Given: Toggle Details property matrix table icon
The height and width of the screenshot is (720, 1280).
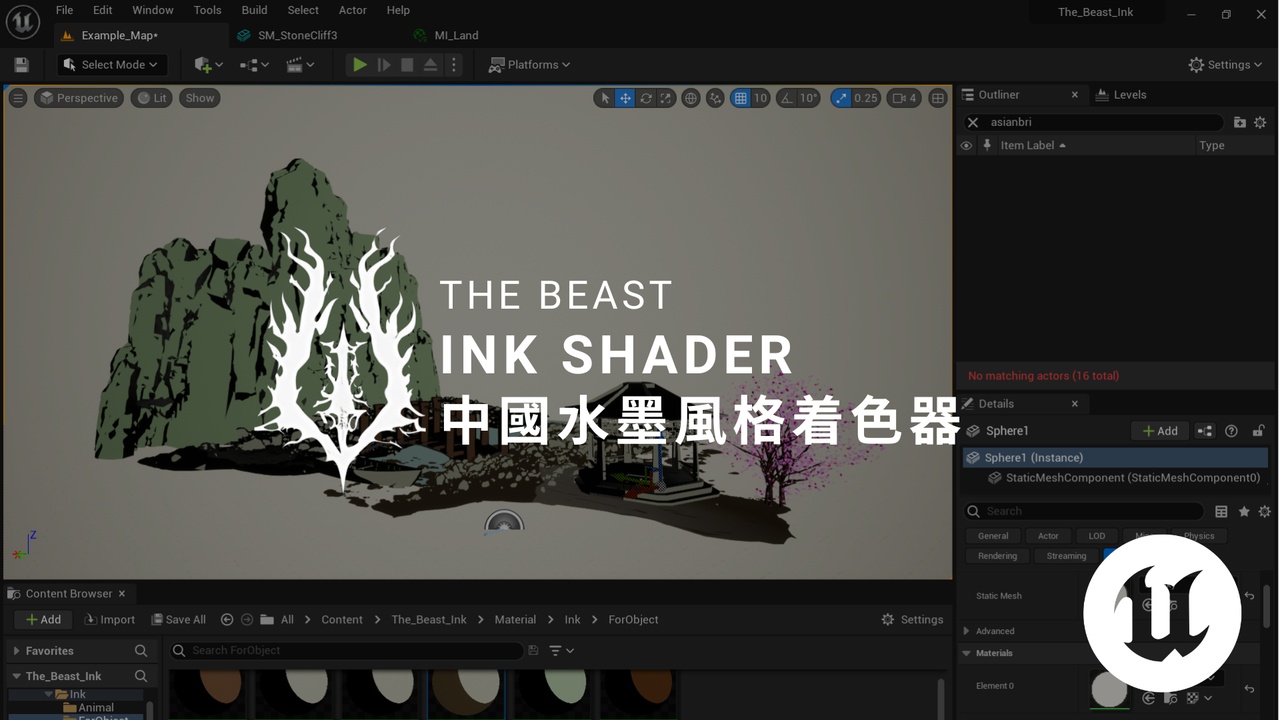Looking at the screenshot, I should 1221,511.
